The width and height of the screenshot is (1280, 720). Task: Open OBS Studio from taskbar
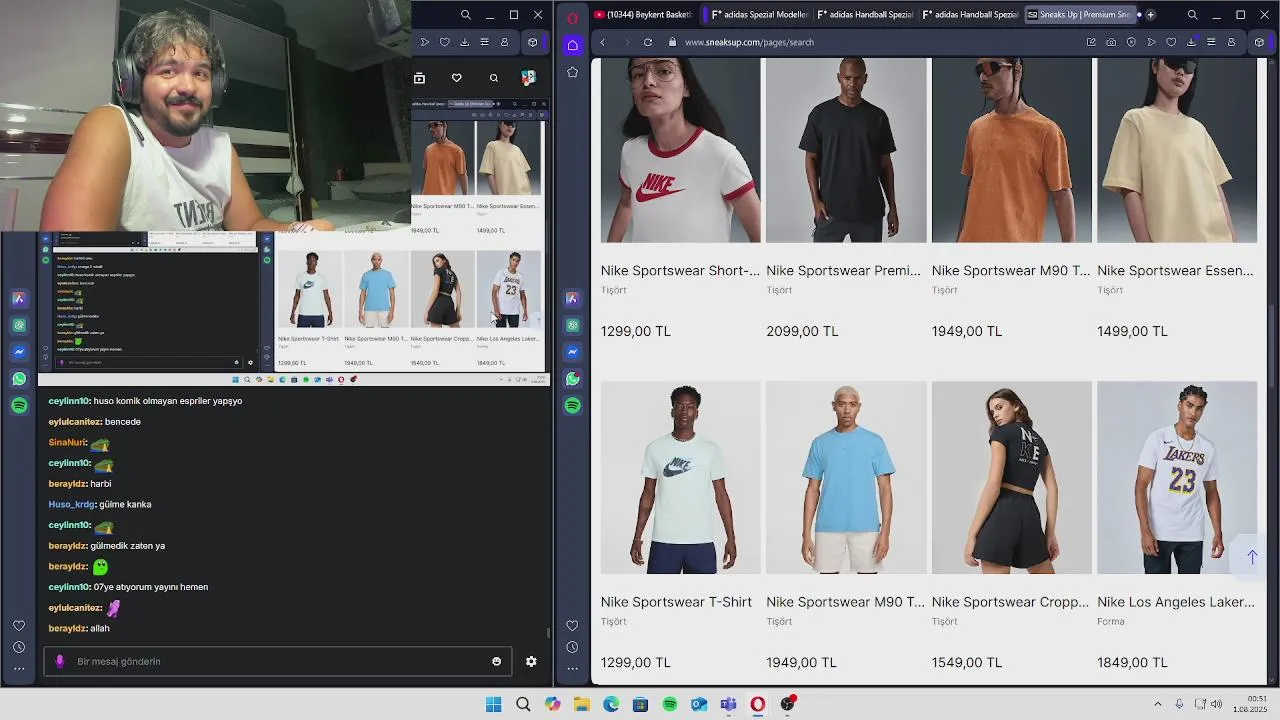coord(788,704)
